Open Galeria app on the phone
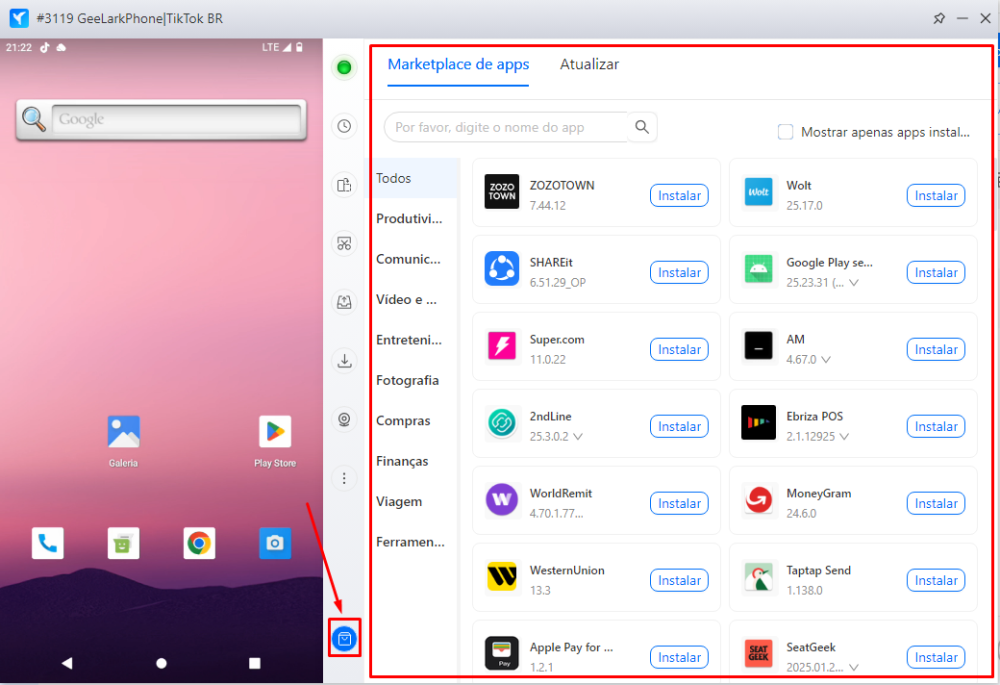 click(x=123, y=440)
